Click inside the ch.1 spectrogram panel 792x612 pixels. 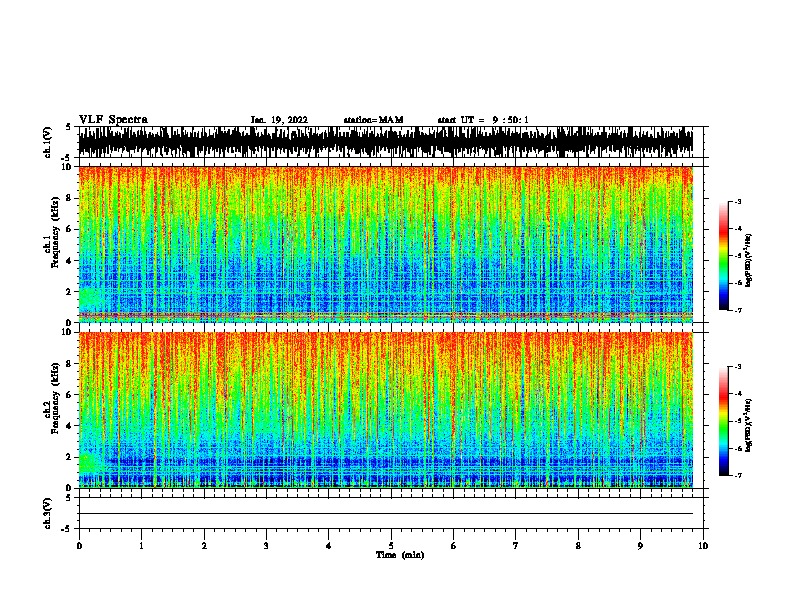click(x=386, y=244)
